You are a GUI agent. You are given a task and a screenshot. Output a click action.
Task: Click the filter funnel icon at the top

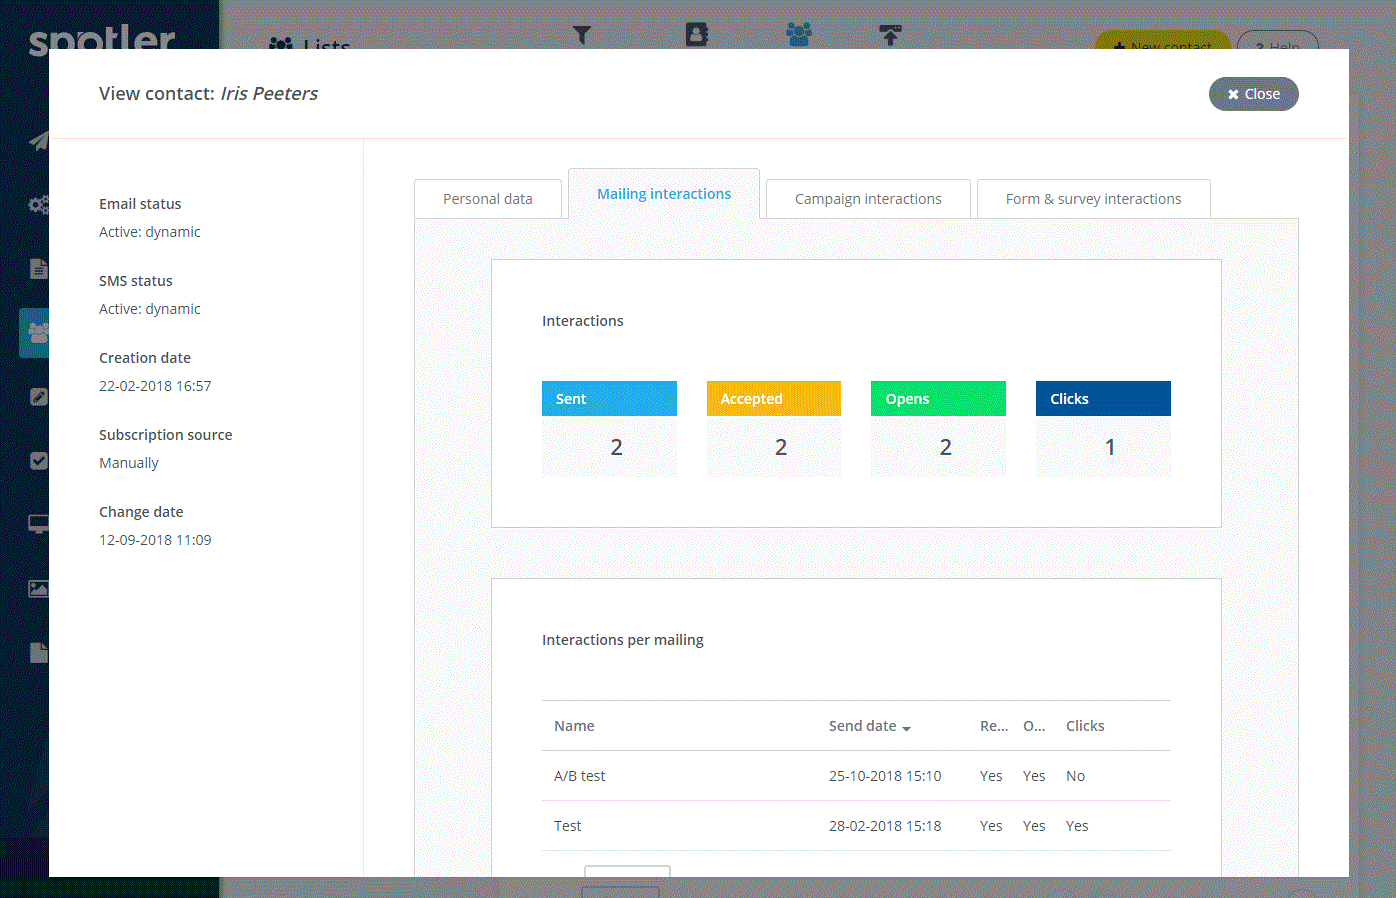(x=582, y=35)
